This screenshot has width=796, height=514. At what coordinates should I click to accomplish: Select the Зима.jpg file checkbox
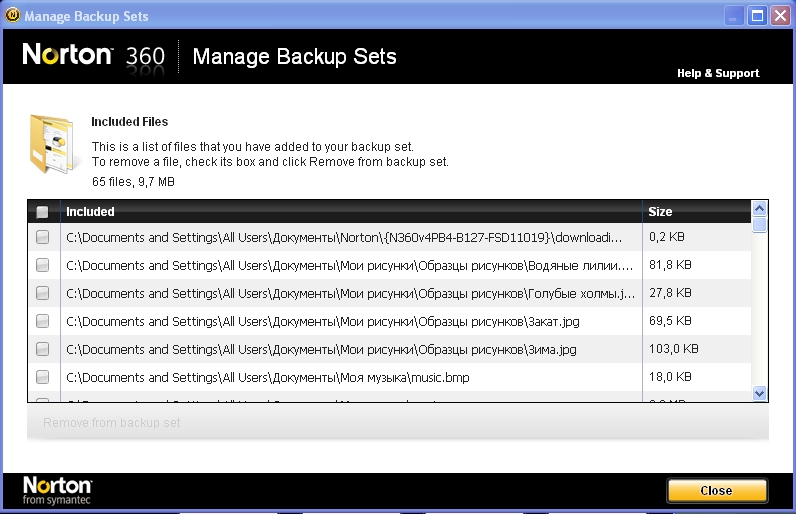[x=42, y=350]
